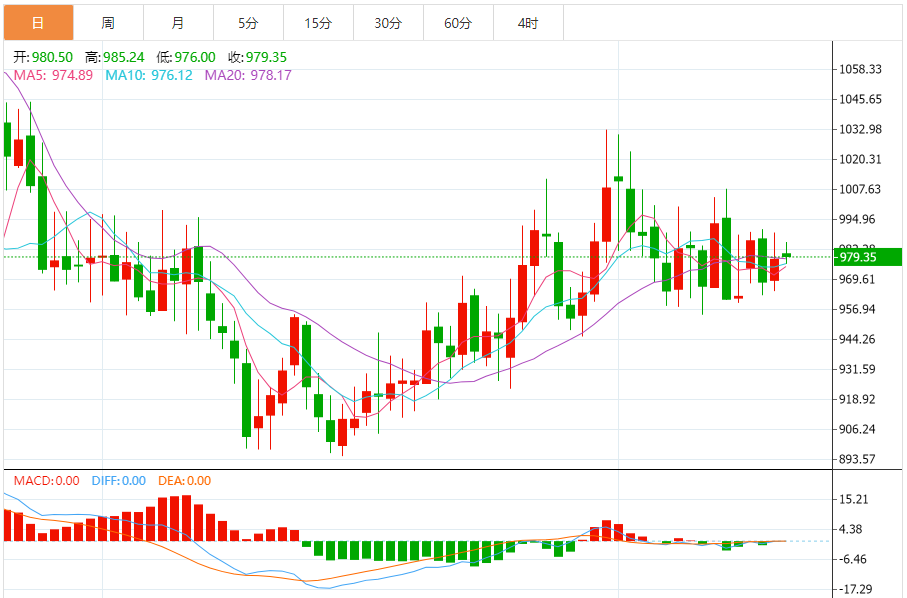Click the 931.59 price axis label
The image size is (907, 598).
(857, 369)
